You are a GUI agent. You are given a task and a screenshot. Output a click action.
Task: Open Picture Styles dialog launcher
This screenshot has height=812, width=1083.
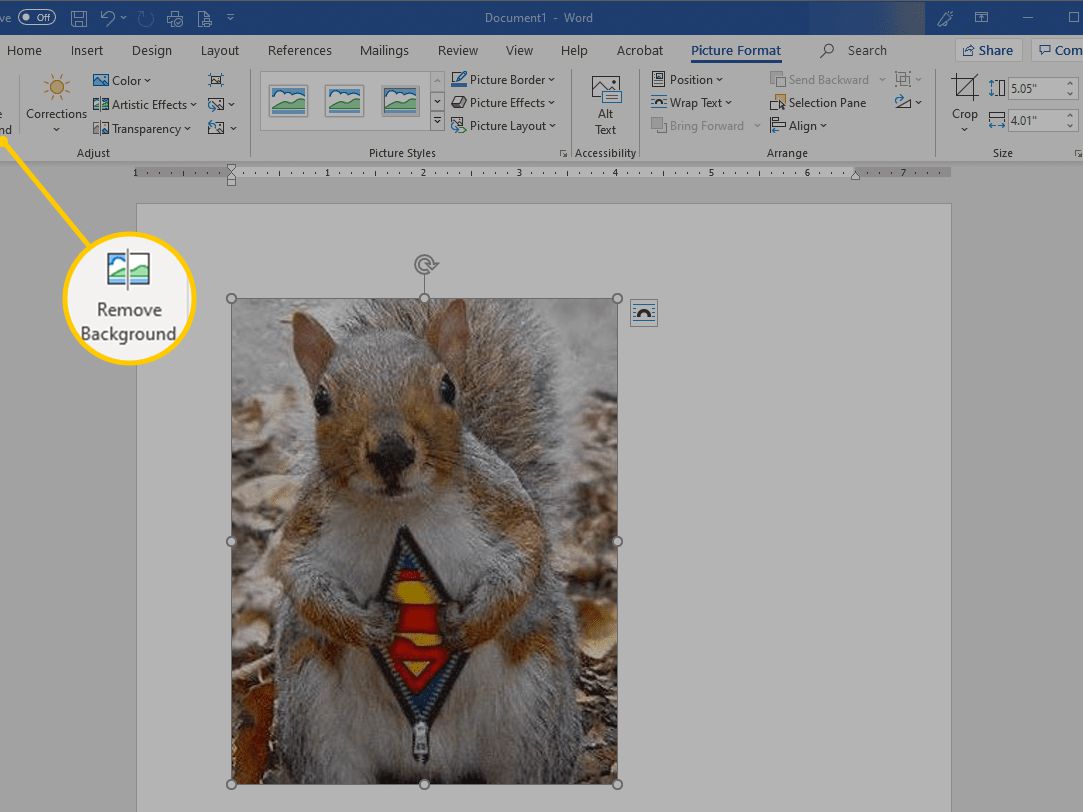click(564, 153)
